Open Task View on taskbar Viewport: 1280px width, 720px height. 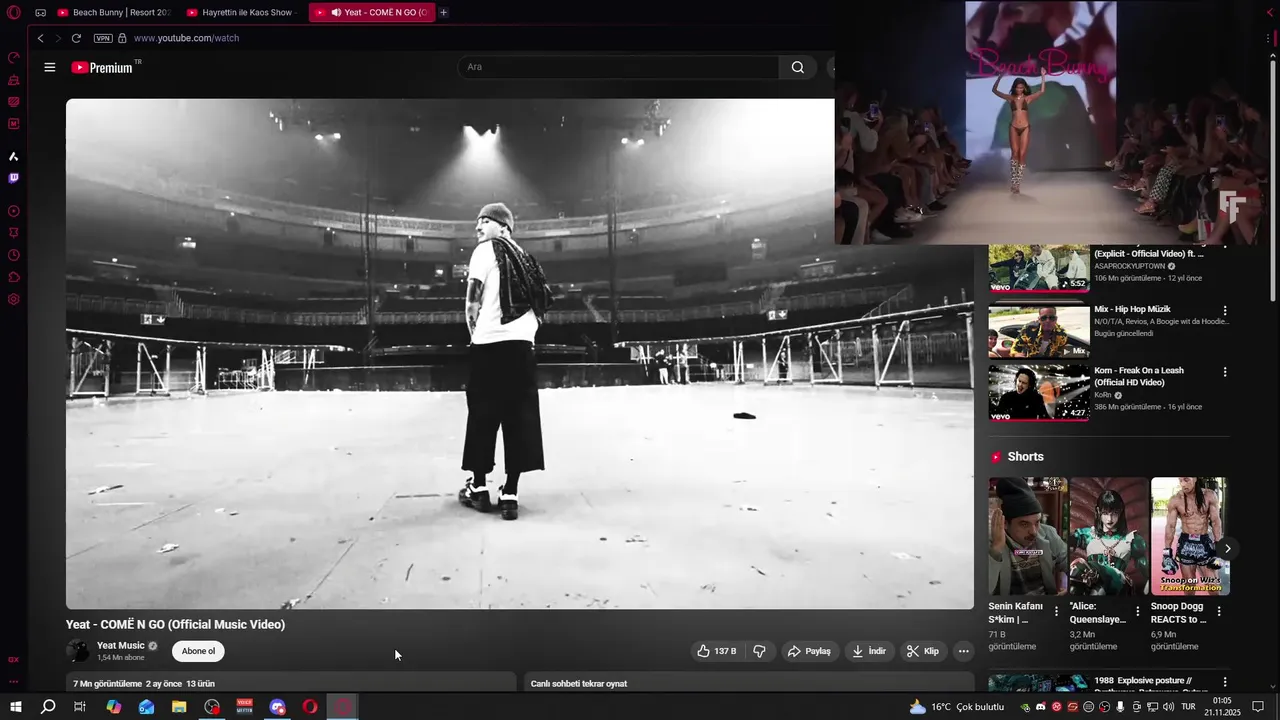[80, 707]
